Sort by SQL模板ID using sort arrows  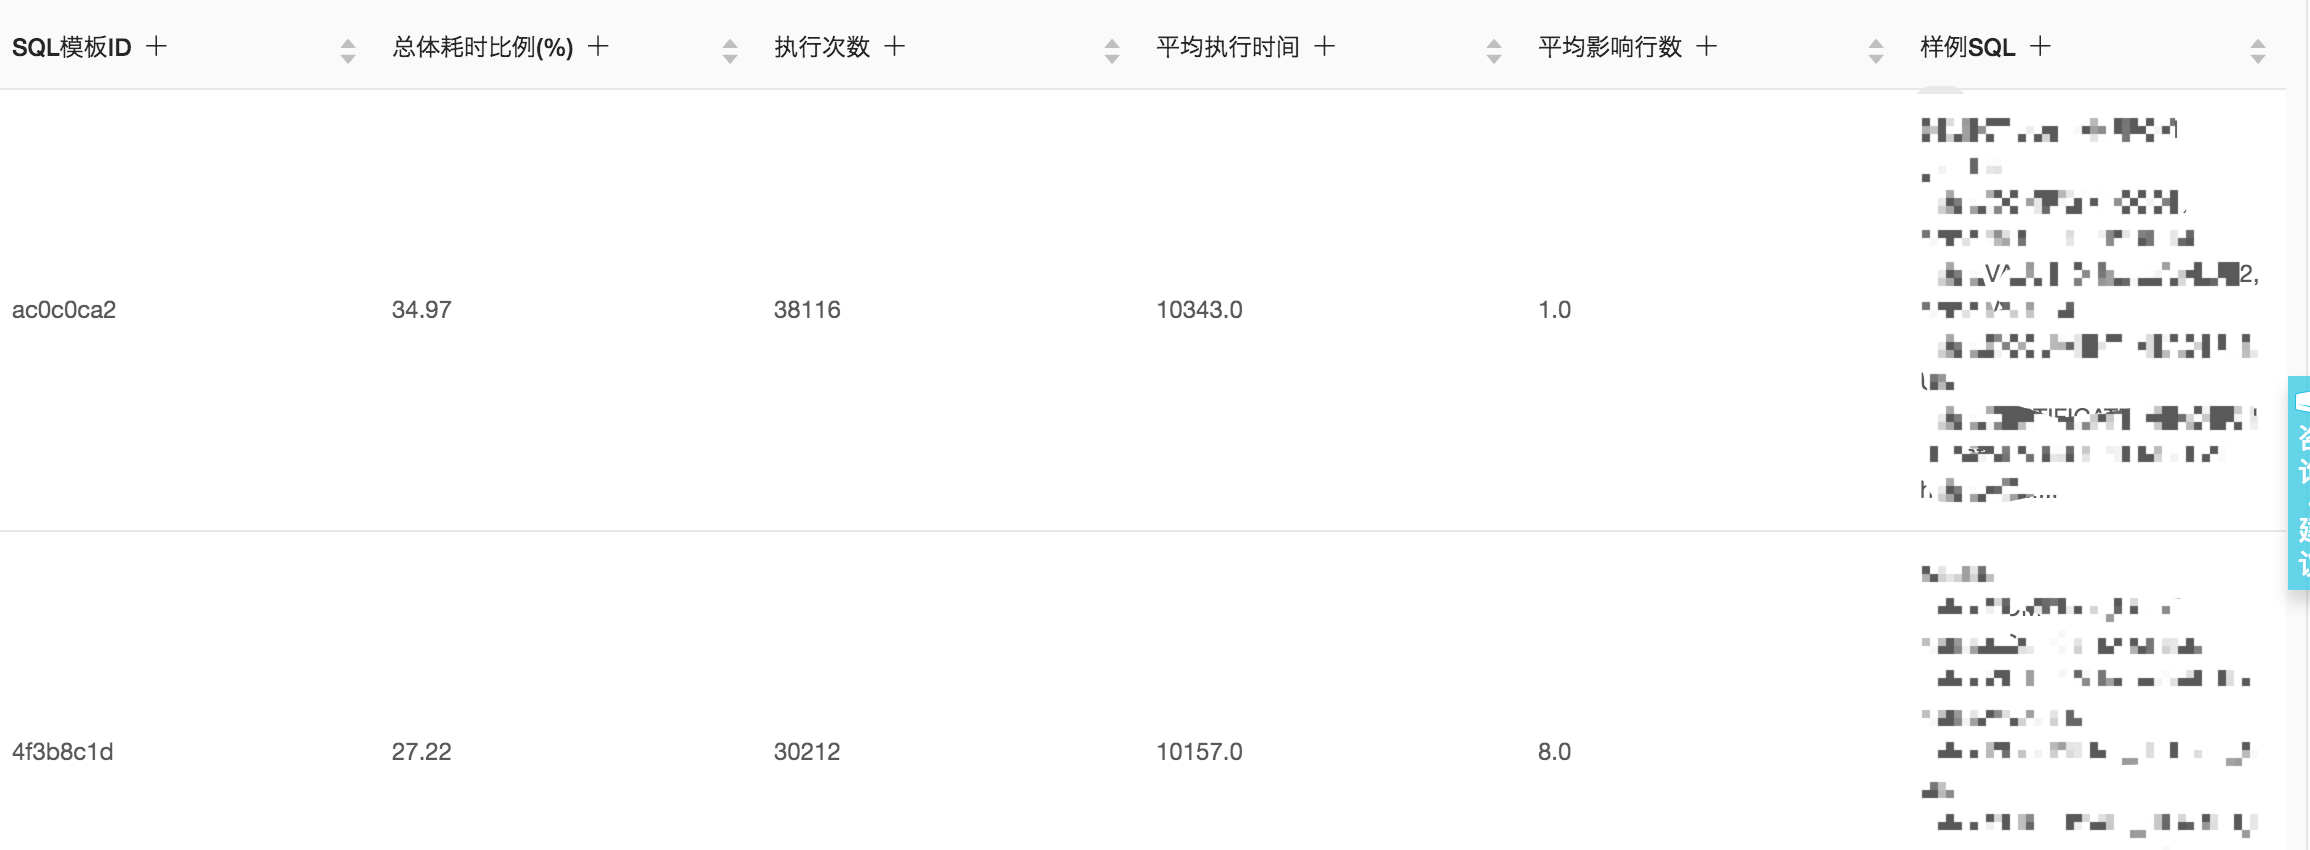348,51
